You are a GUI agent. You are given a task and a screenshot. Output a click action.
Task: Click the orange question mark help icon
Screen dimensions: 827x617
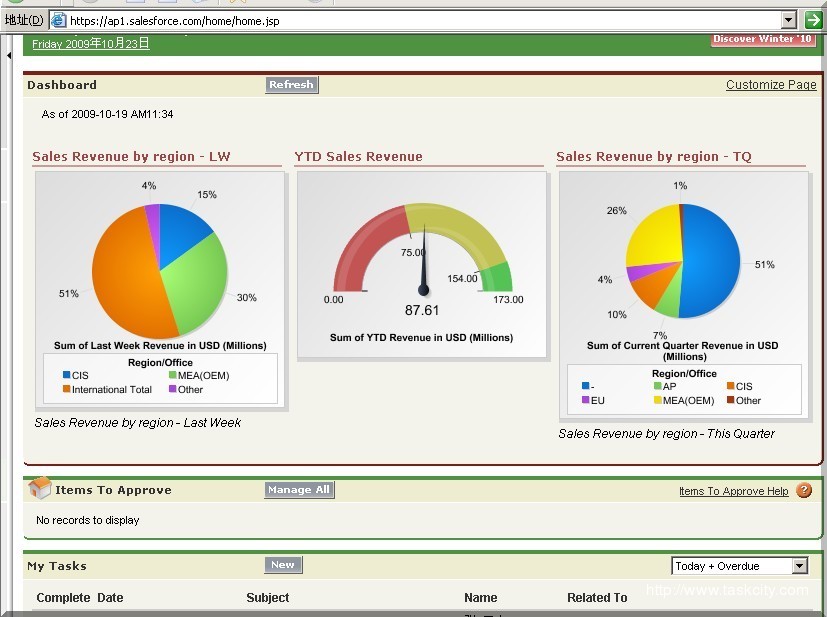click(804, 491)
